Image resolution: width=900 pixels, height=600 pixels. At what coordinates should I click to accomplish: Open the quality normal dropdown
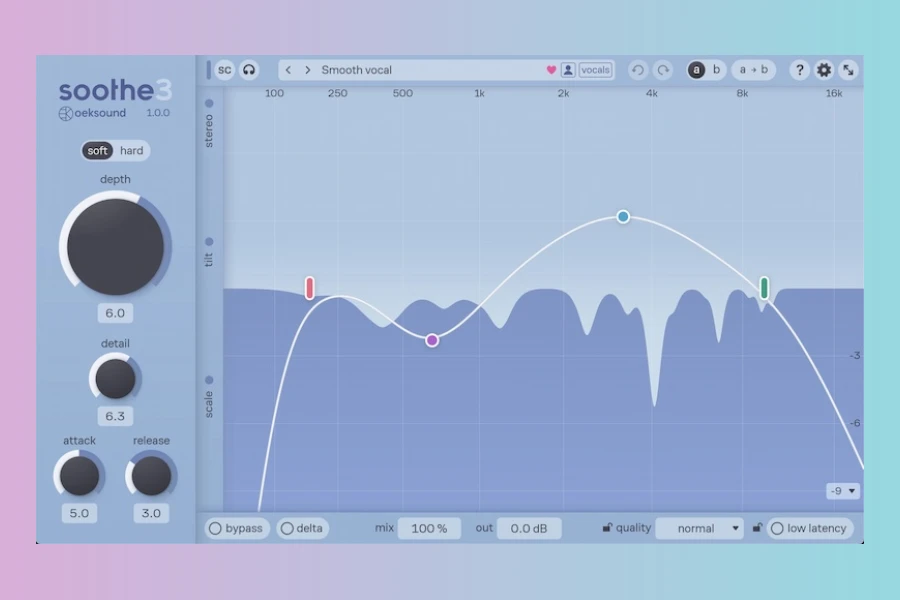700,528
